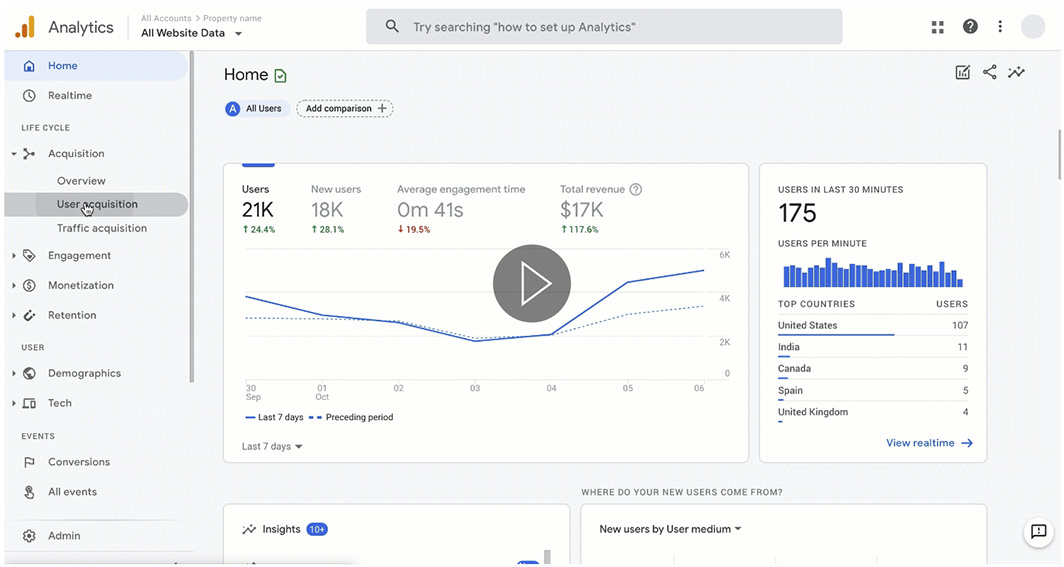Click the United Kingdom country row
The image size is (1064, 567).
pos(873,413)
